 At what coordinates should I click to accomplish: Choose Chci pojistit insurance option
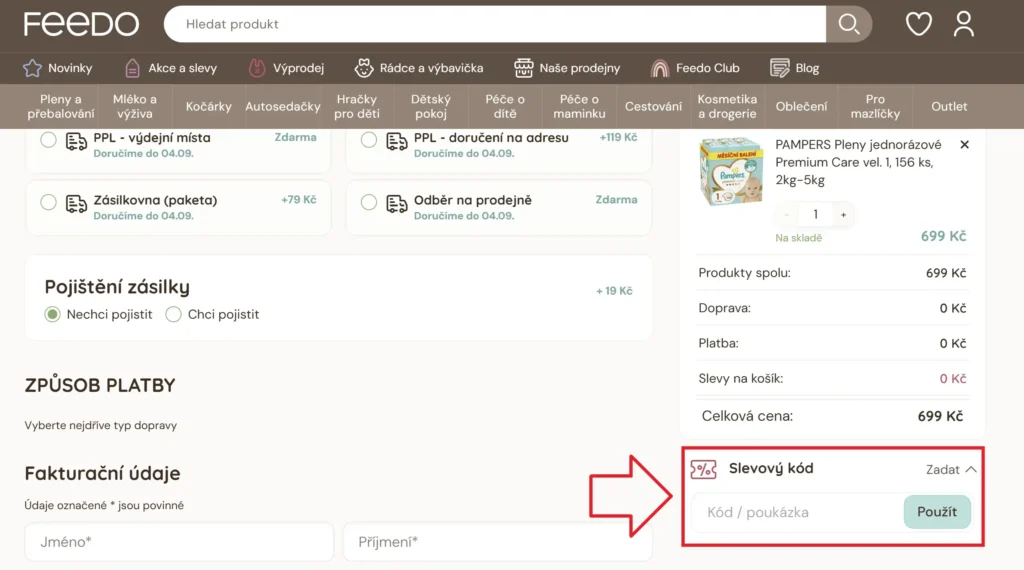tap(174, 315)
